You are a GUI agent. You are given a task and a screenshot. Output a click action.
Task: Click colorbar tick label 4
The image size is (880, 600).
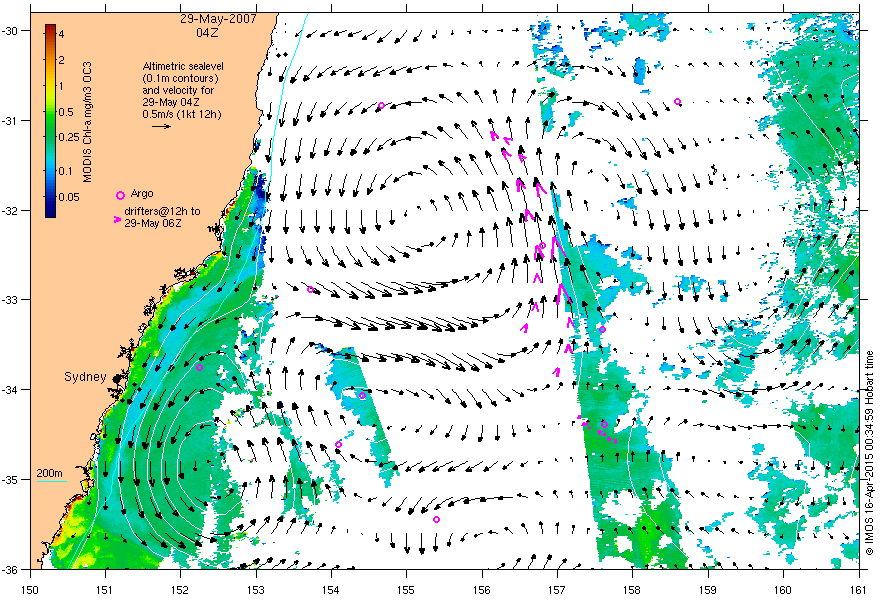[x=62, y=34]
